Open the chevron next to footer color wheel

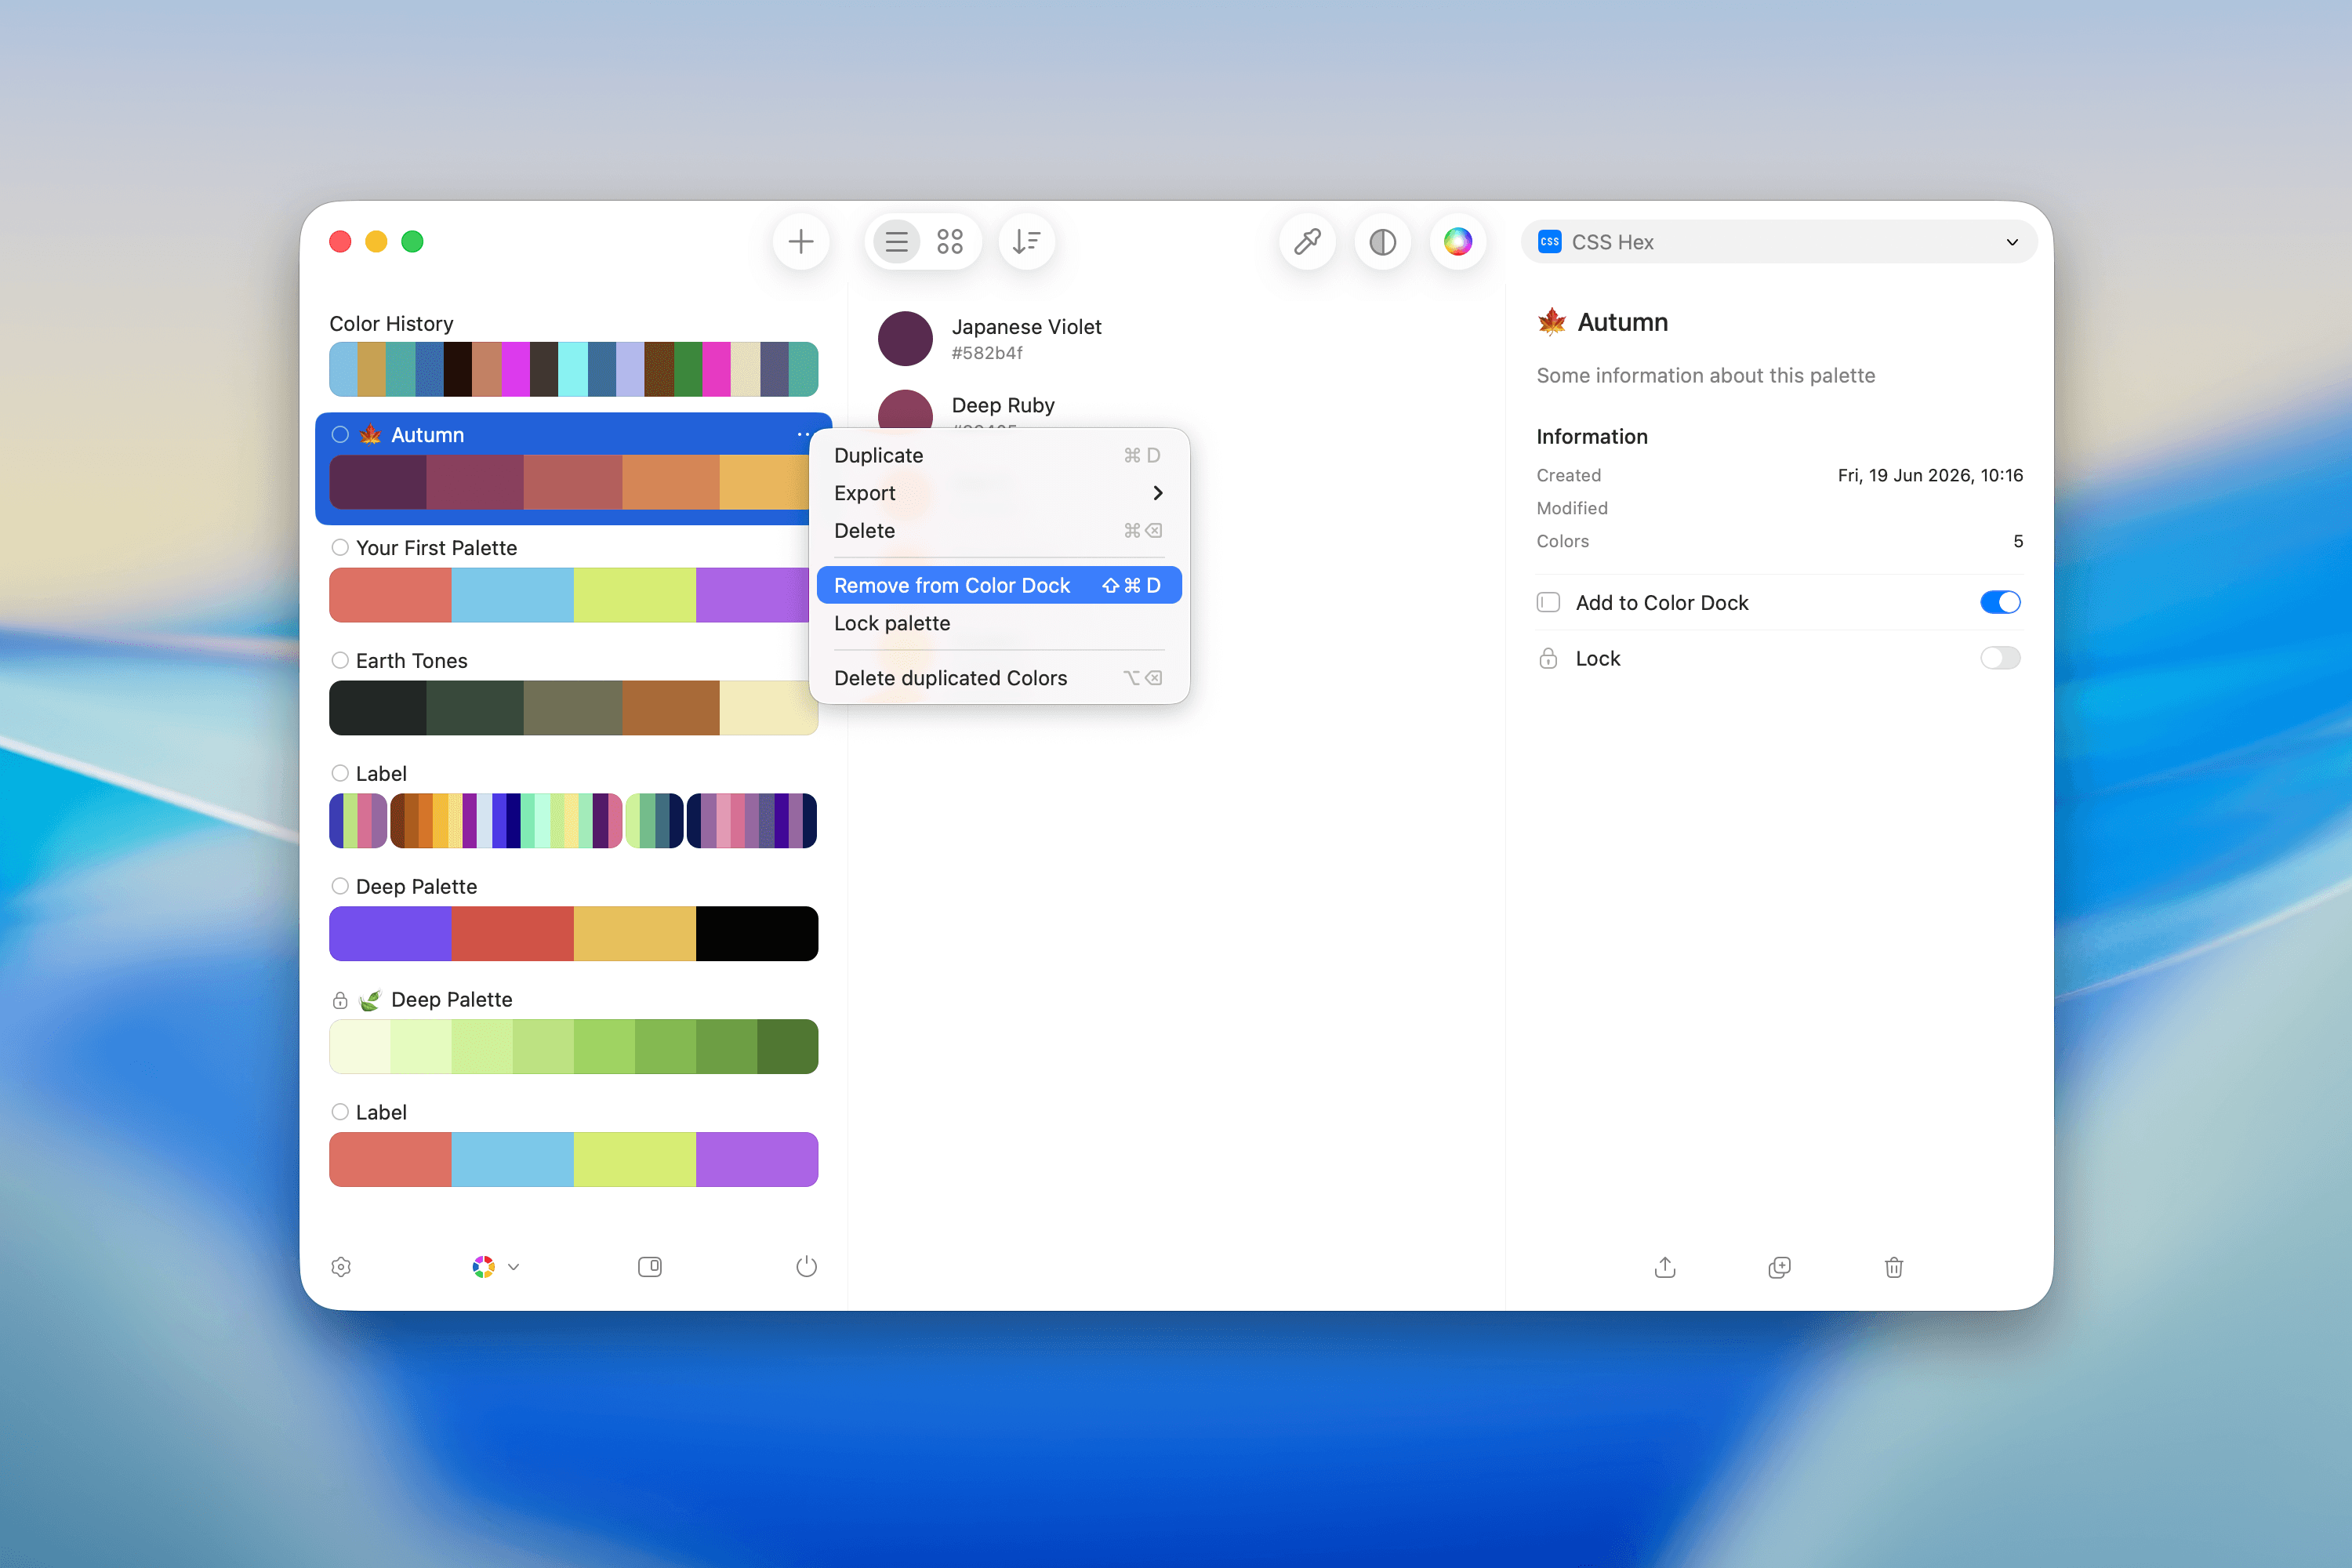click(514, 1267)
